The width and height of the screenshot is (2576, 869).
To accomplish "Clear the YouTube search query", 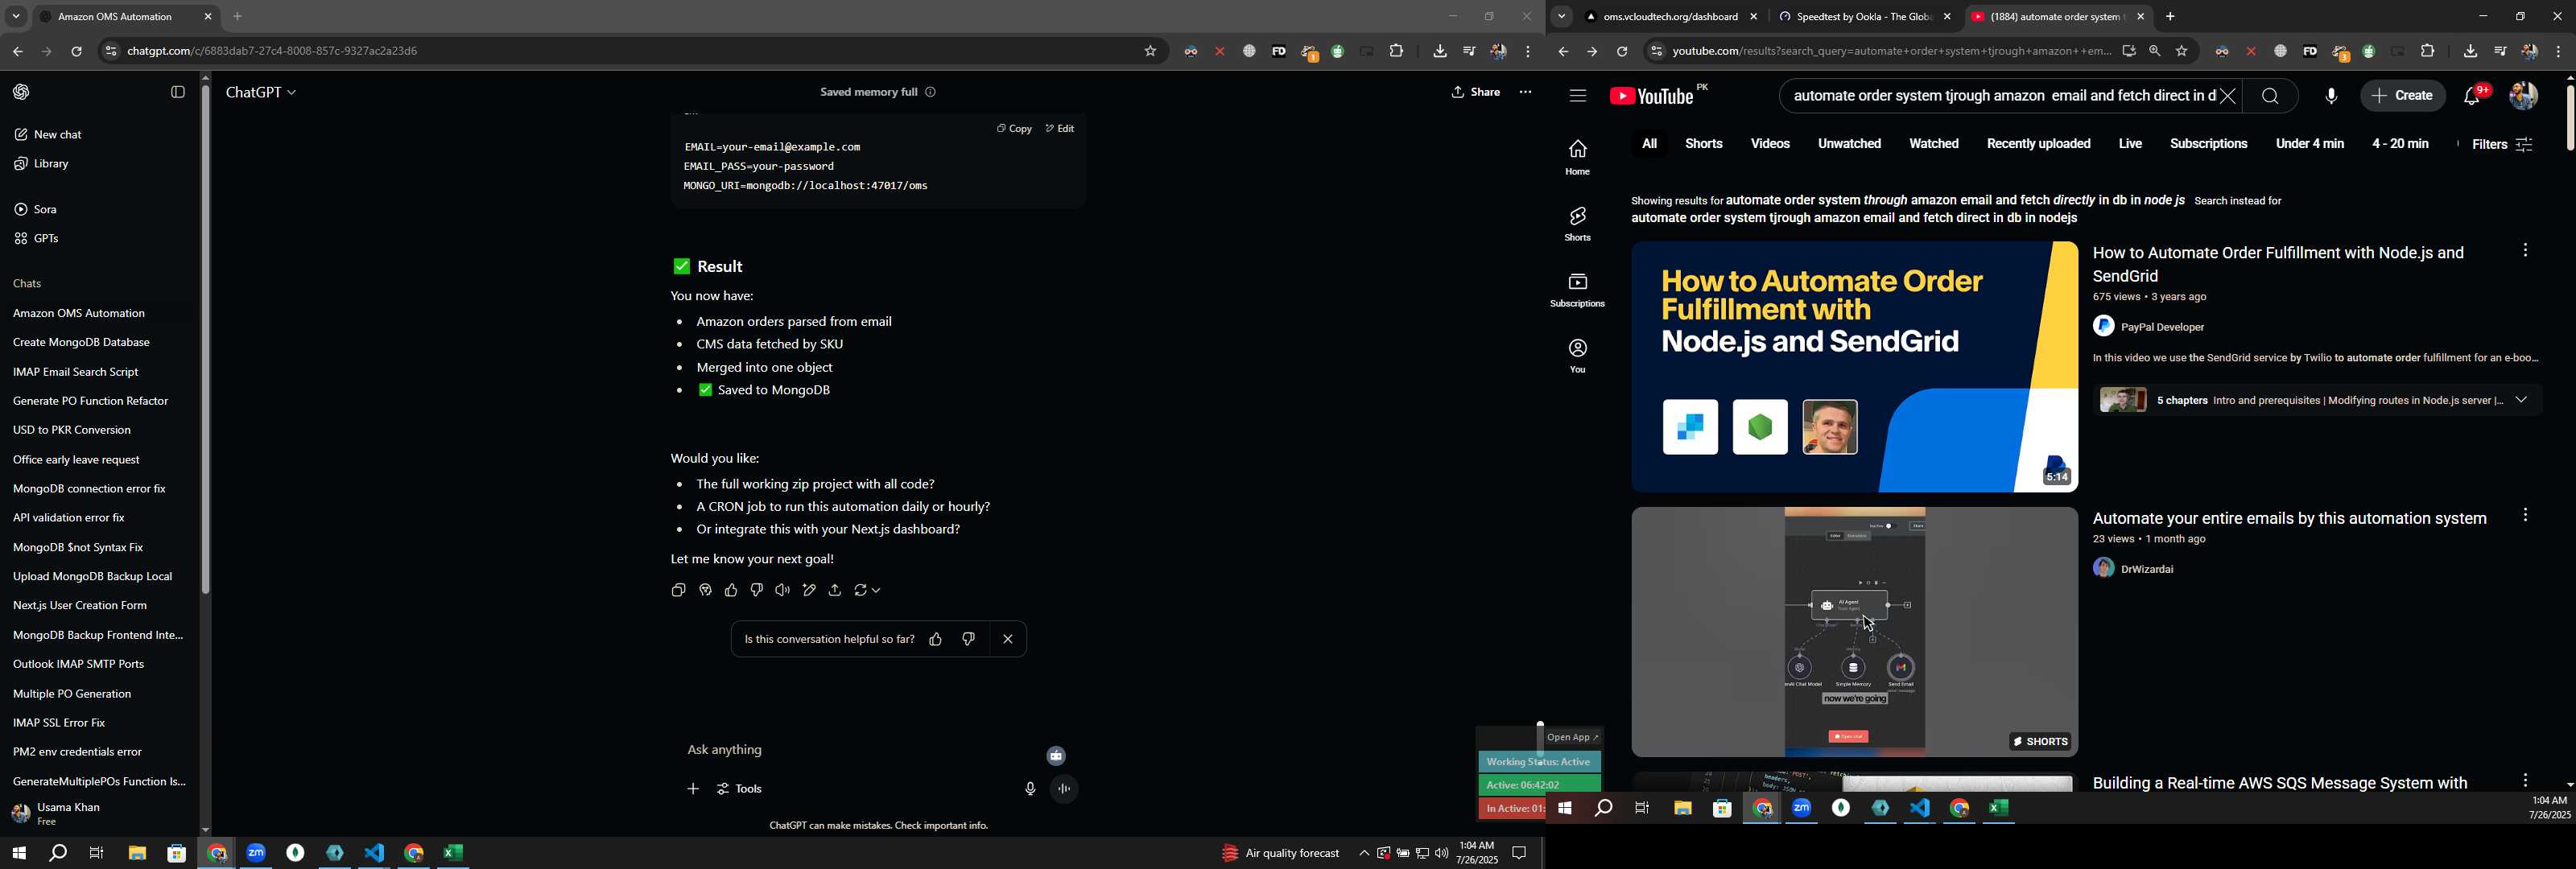I will 2228,97.
